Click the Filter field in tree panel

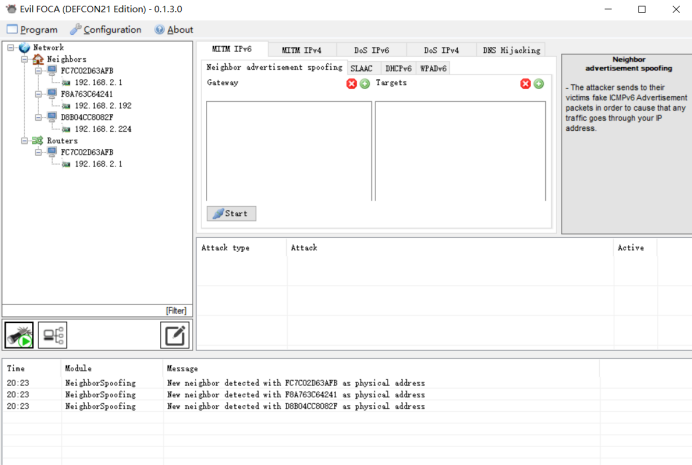coord(97,311)
